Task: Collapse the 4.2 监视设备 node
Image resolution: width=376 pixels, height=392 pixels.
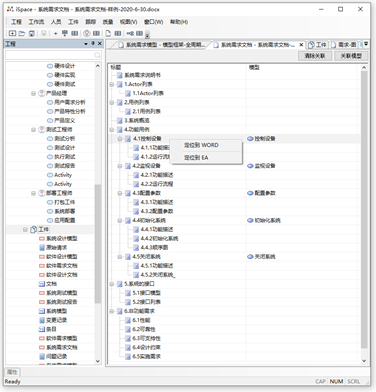Action: click(120, 166)
